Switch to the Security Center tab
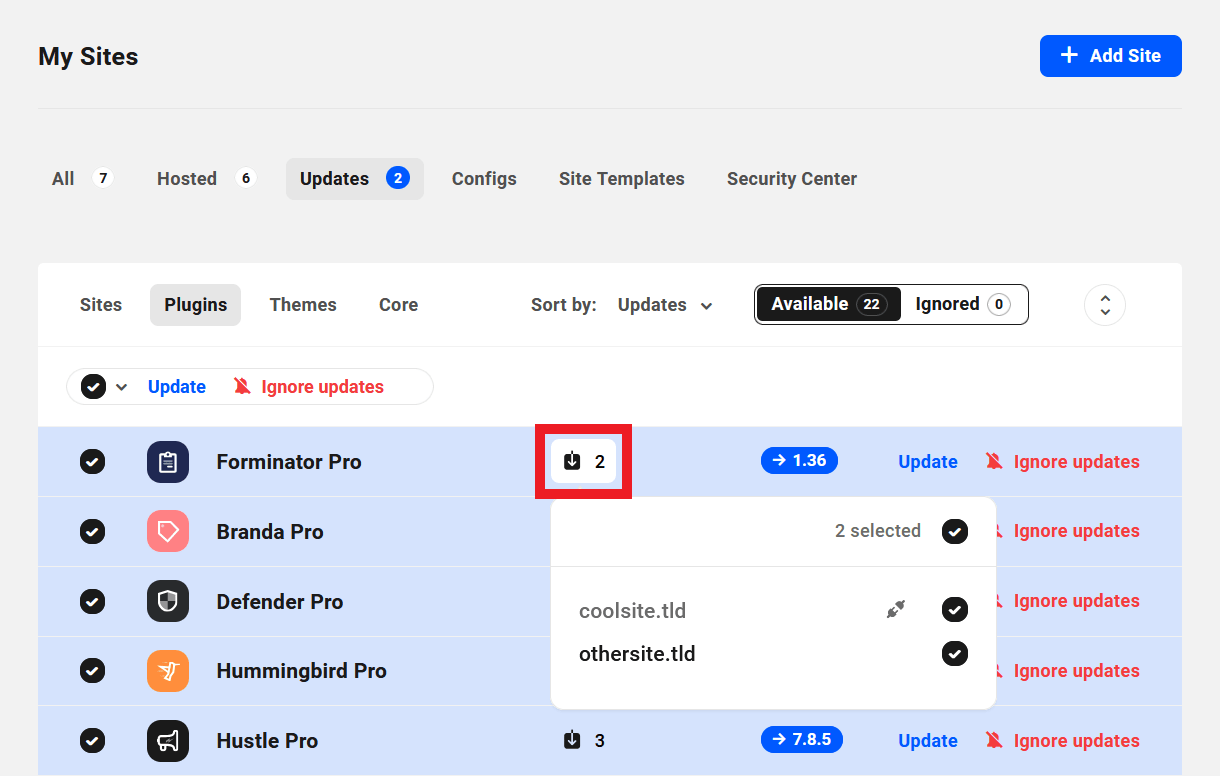 pos(791,179)
